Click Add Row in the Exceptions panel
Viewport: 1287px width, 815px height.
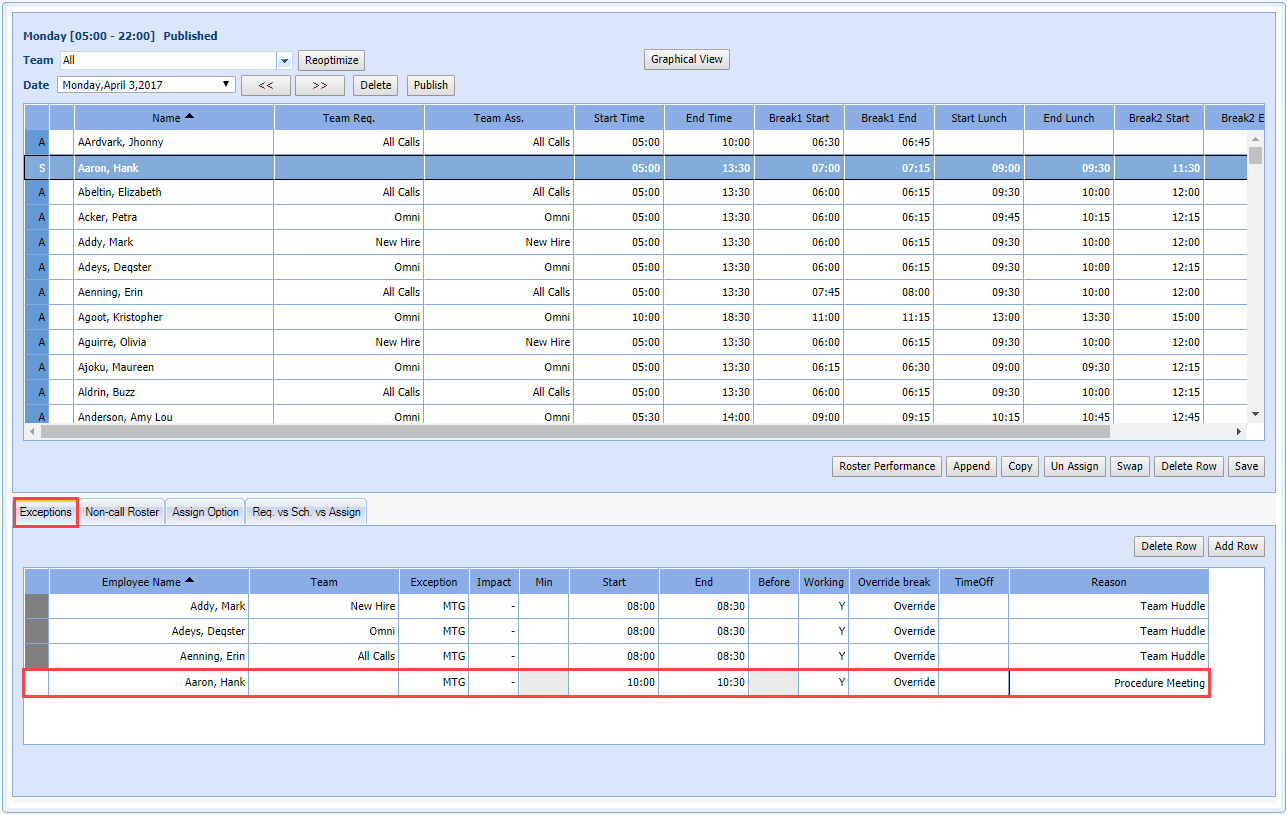(1236, 546)
